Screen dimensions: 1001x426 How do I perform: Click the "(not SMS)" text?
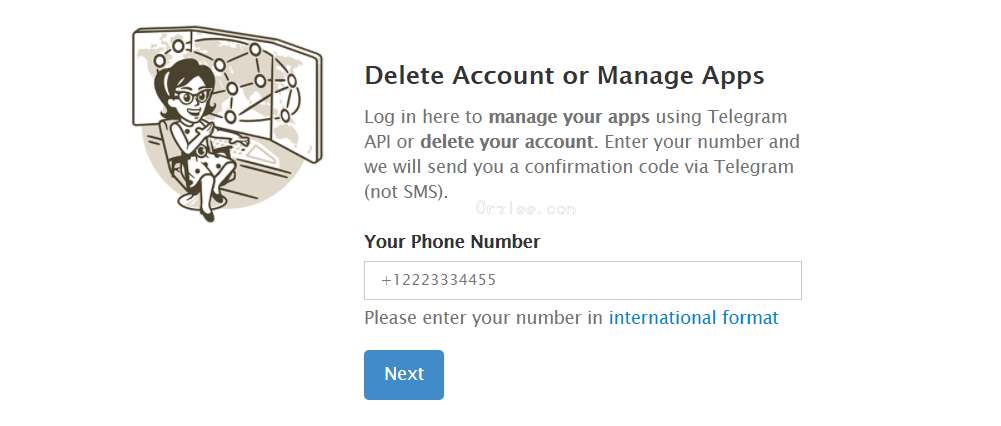coord(405,191)
